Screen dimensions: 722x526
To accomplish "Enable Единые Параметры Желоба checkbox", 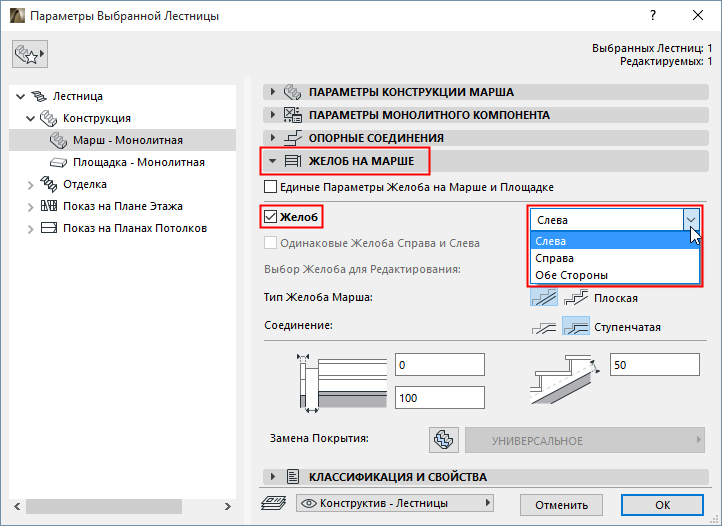I will pos(270,187).
